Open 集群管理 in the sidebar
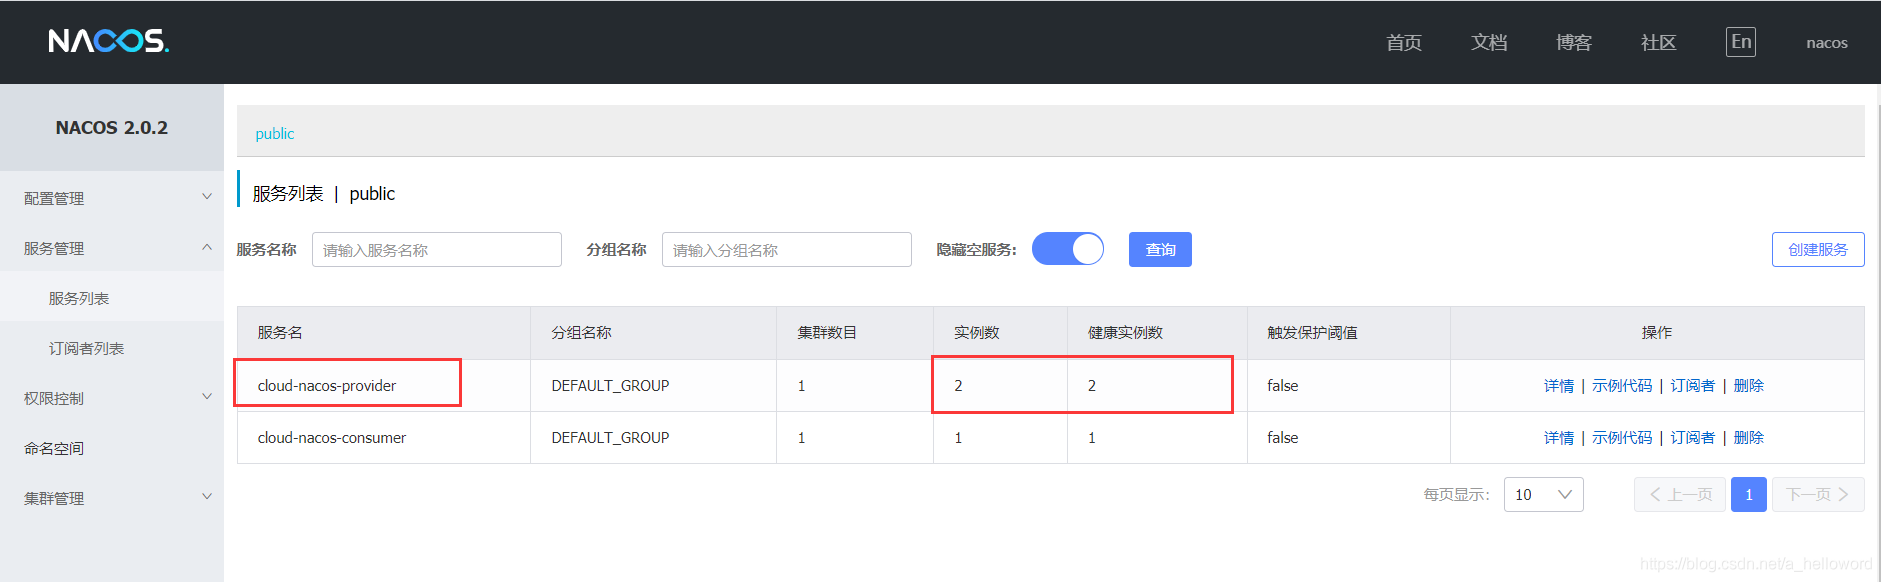Image resolution: width=1881 pixels, height=582 pixels. pyautogui.click(x=54, y=499)
